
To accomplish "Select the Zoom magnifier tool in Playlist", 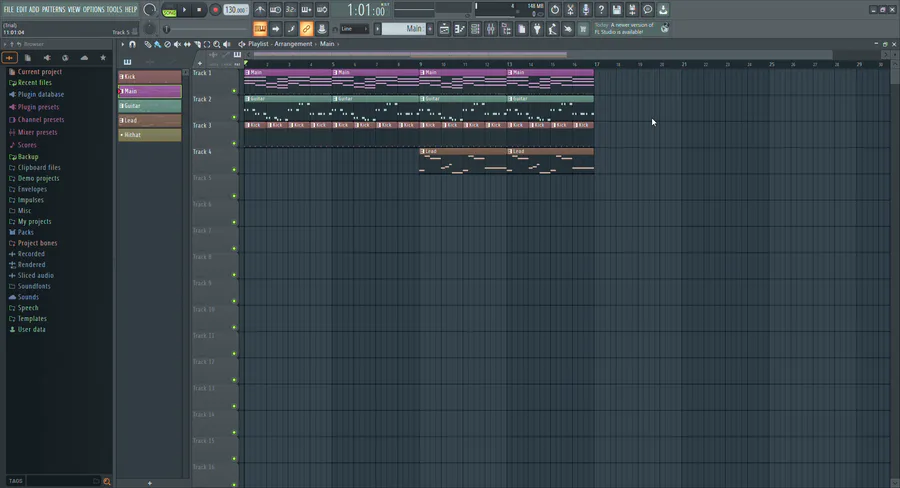I will [x=217, y=44].
